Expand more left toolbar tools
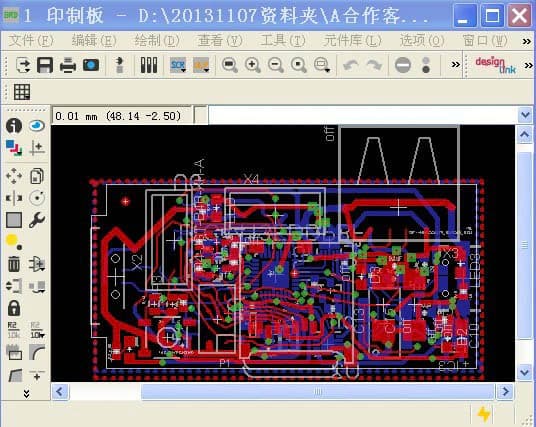This screenshot has height=427, width=536. pos(26,393)
